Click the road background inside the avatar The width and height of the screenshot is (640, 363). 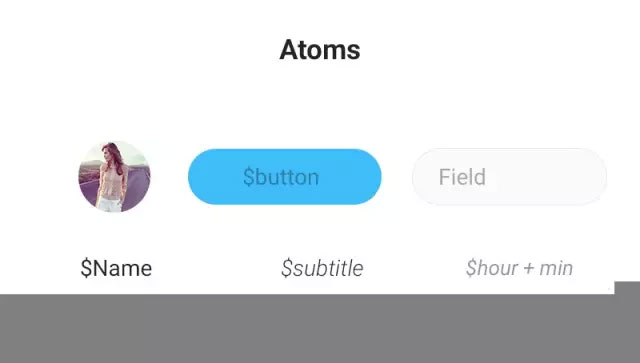pyautogui.click(x=137, y=190)
